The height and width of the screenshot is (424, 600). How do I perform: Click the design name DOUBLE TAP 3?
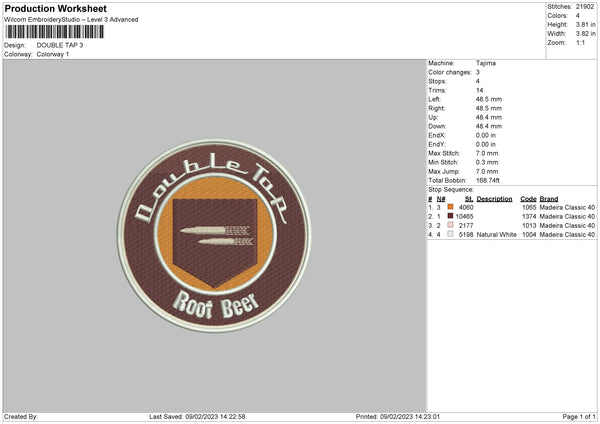click(60, 45)
